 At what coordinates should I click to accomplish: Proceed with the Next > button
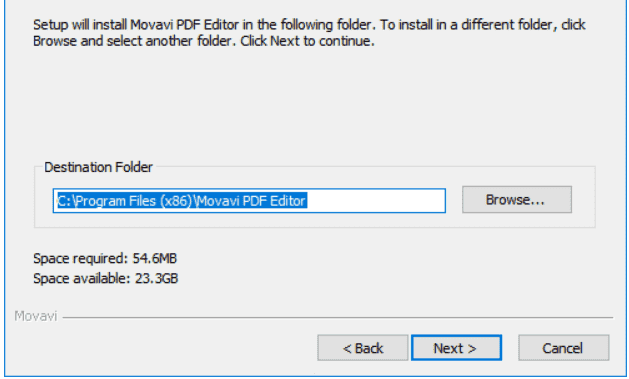456,348
